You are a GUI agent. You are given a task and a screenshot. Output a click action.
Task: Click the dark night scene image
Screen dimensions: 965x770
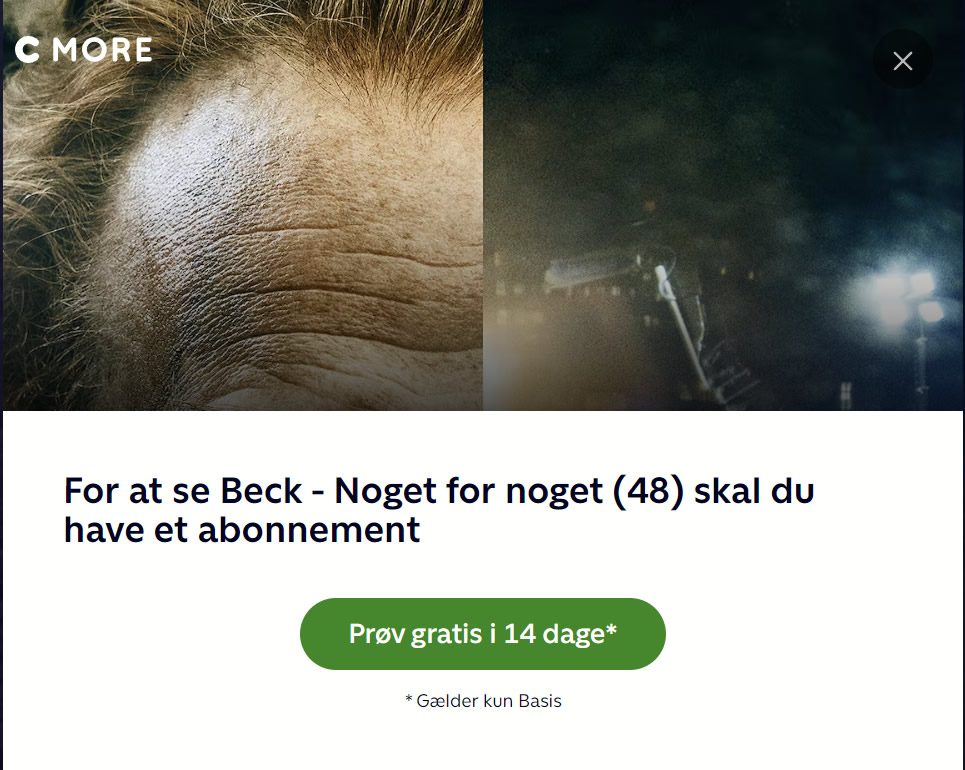[723, 205]
